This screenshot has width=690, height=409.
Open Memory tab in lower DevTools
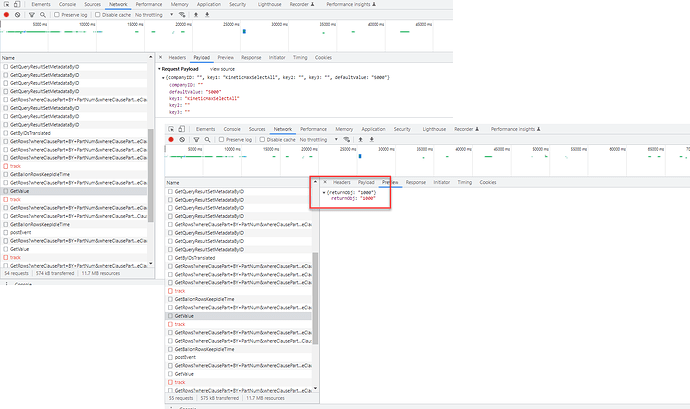[x=344, y=129]
